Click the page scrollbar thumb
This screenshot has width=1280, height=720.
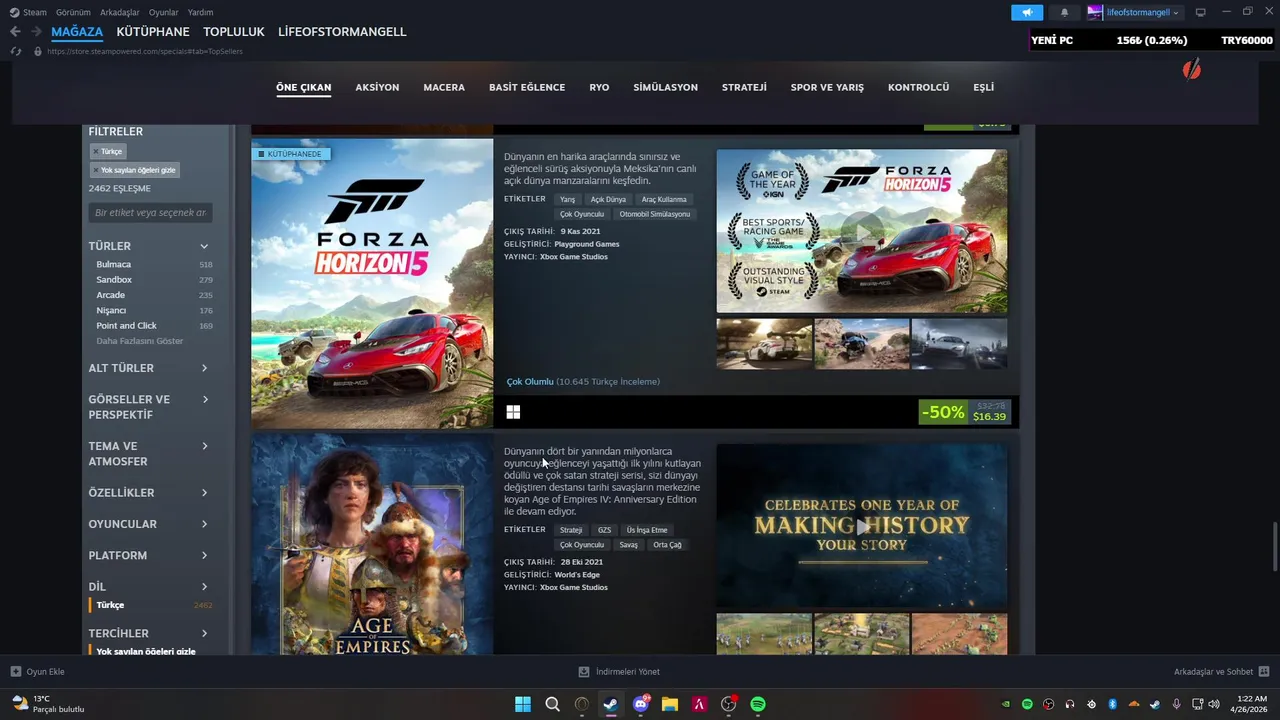pos(1275,546)
